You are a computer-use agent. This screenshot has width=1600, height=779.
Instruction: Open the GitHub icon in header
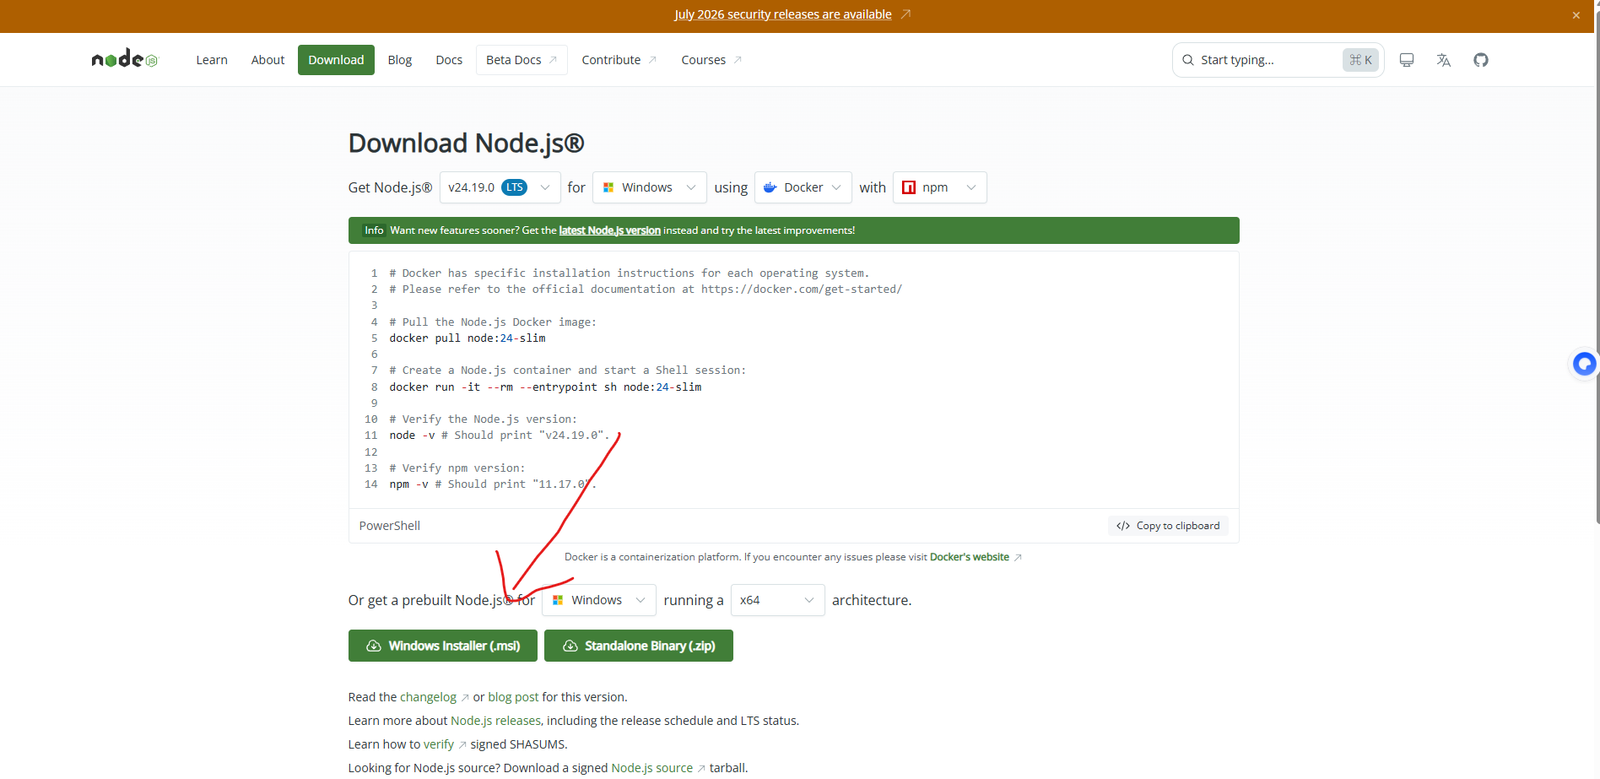click(x=1481, y=60)
